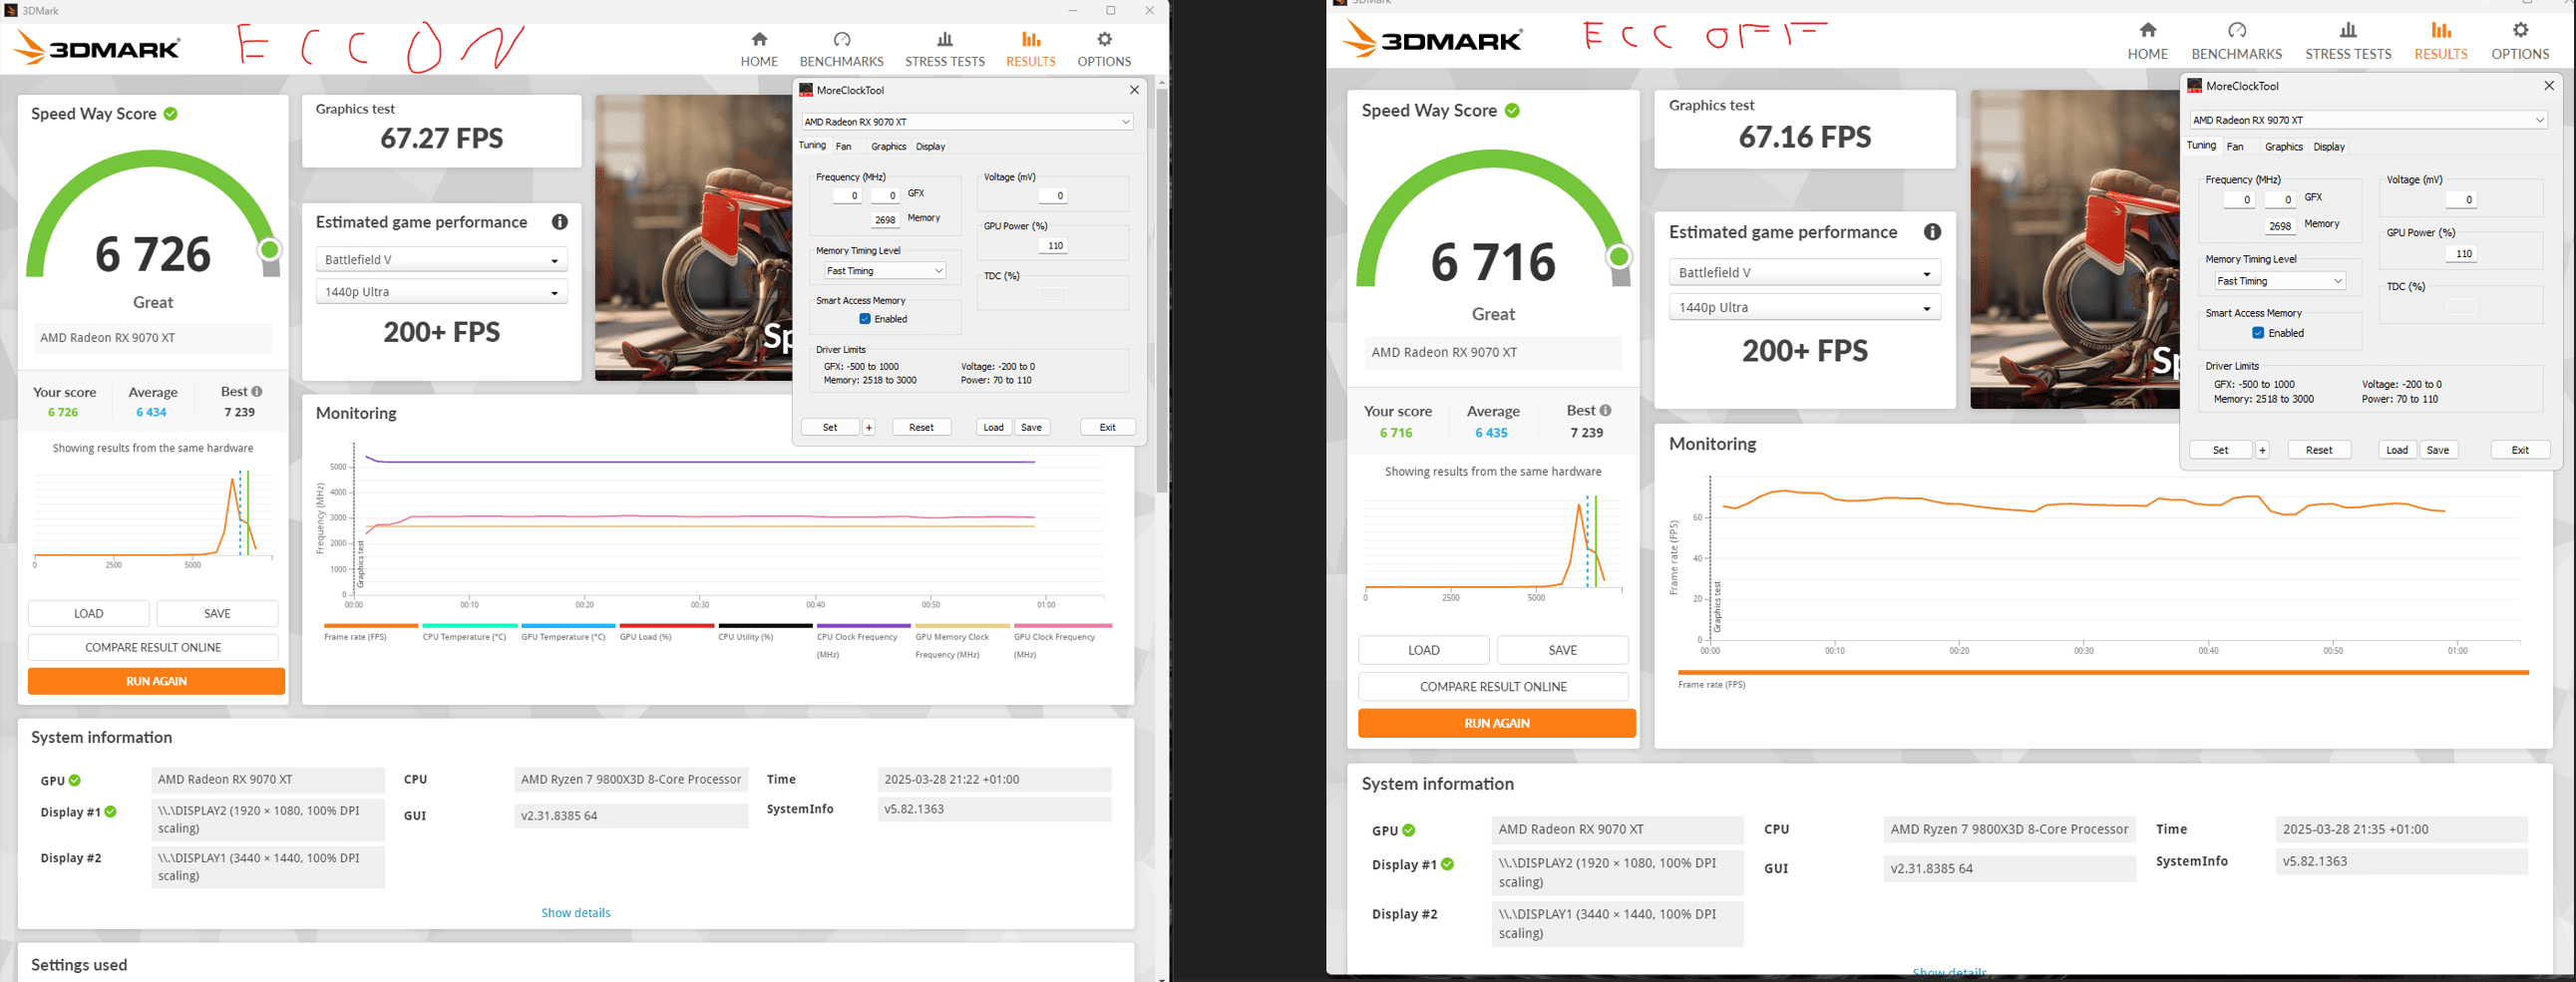The height and width of the screenshot is (982, 2576).
Task: Click the green check beside GPU in left System information
Action: pyautogui.click(x=75, y=780)
